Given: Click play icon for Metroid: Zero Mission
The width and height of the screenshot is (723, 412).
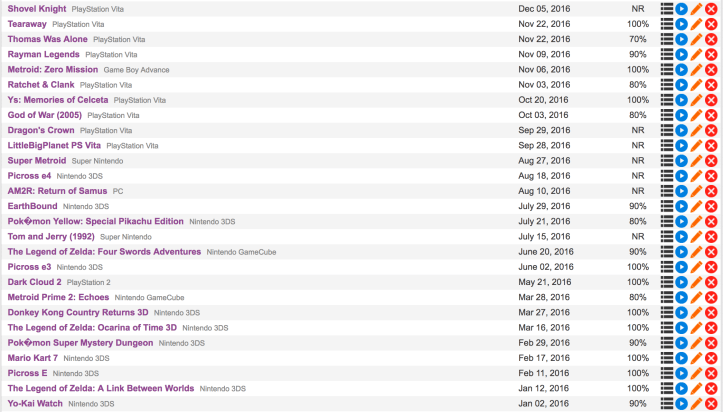Looking at the screenshot, I should coord(682,70).
